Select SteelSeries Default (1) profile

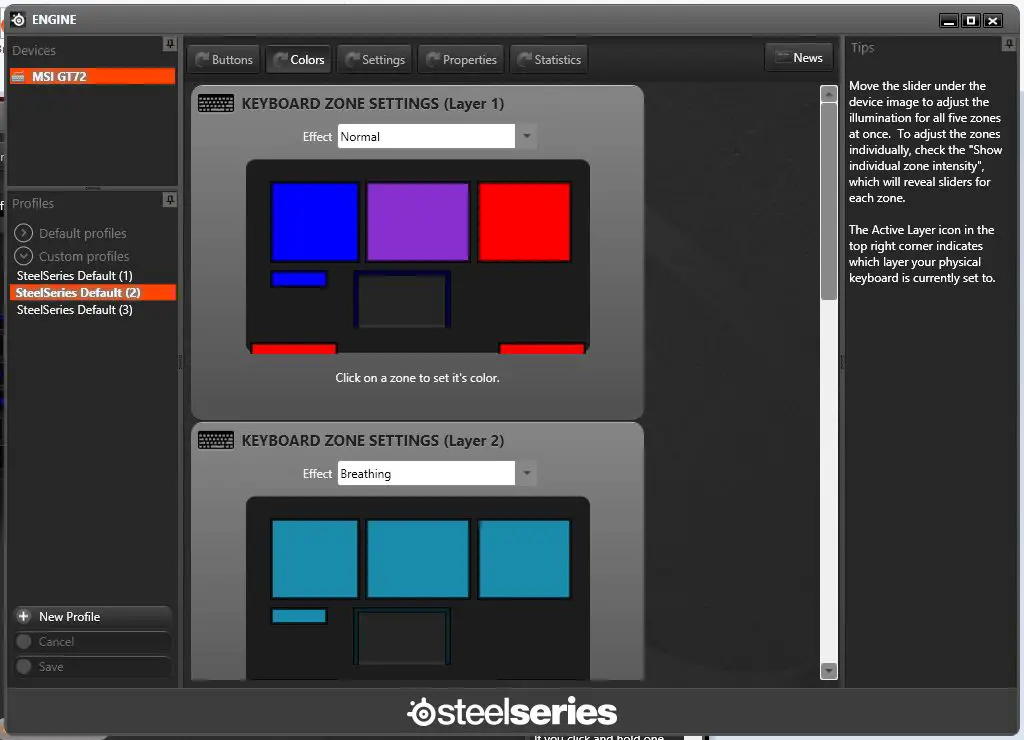click(74, 276)
